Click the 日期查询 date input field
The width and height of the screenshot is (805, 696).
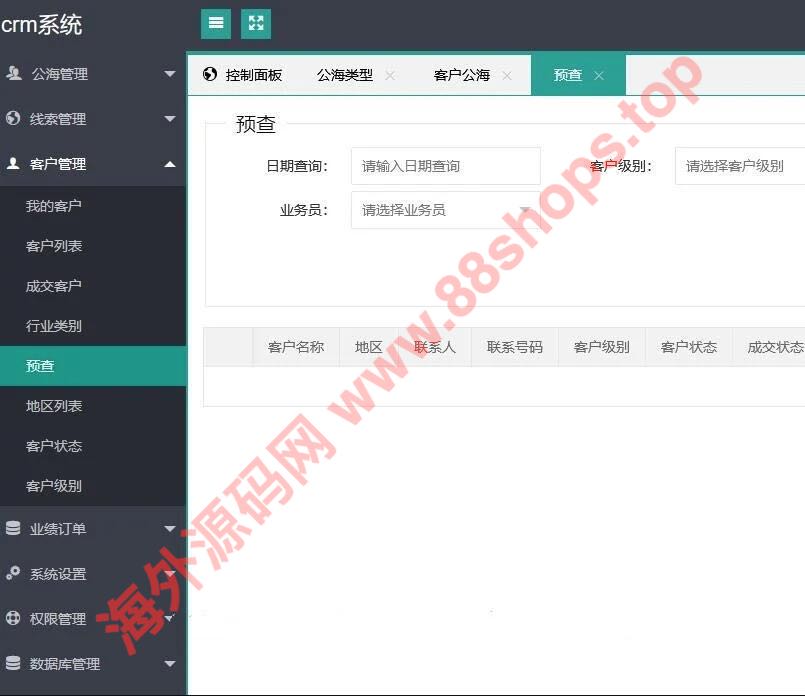[445, 166]
